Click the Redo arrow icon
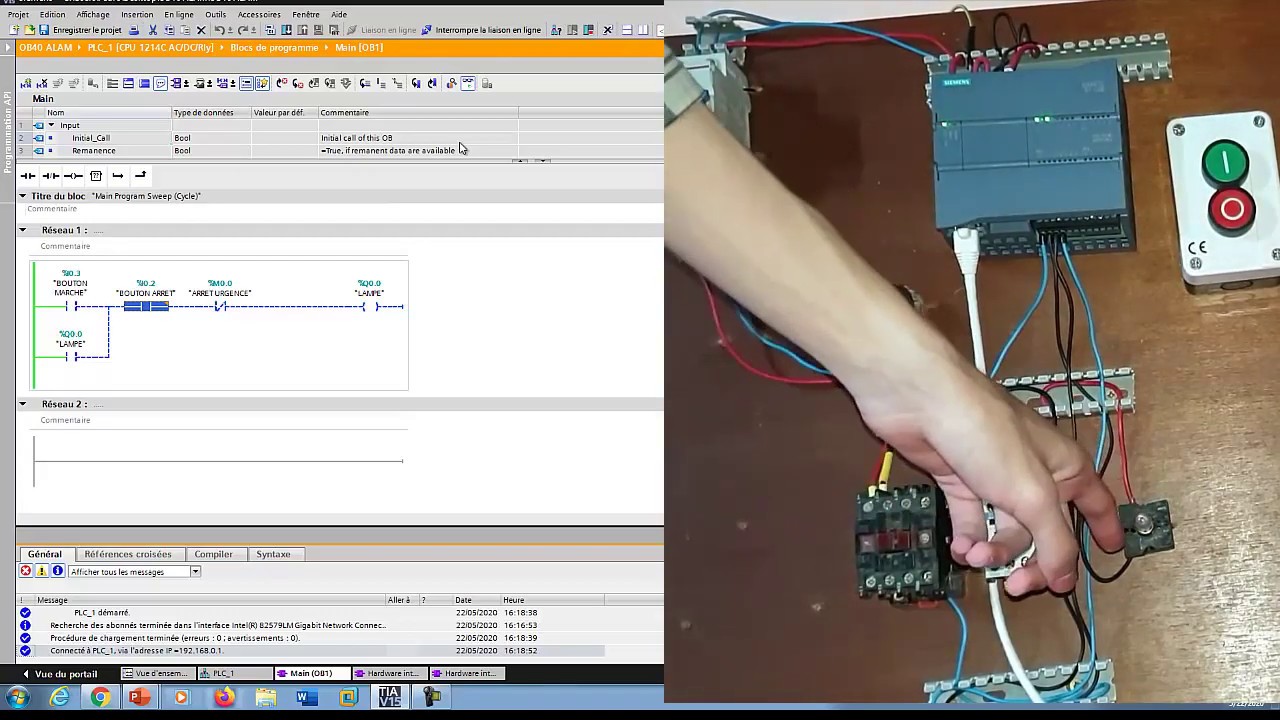 [241, 30]
